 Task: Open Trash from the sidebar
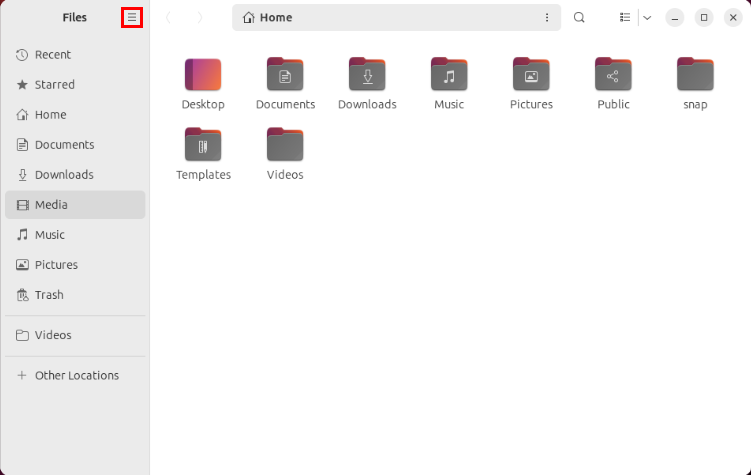click(49, 295)
